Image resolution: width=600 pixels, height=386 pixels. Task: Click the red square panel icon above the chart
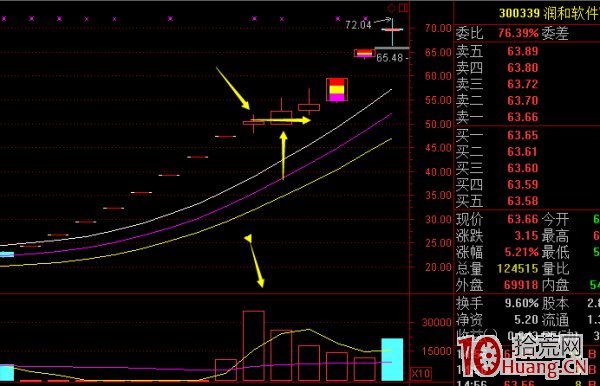[x=403, y=7]
